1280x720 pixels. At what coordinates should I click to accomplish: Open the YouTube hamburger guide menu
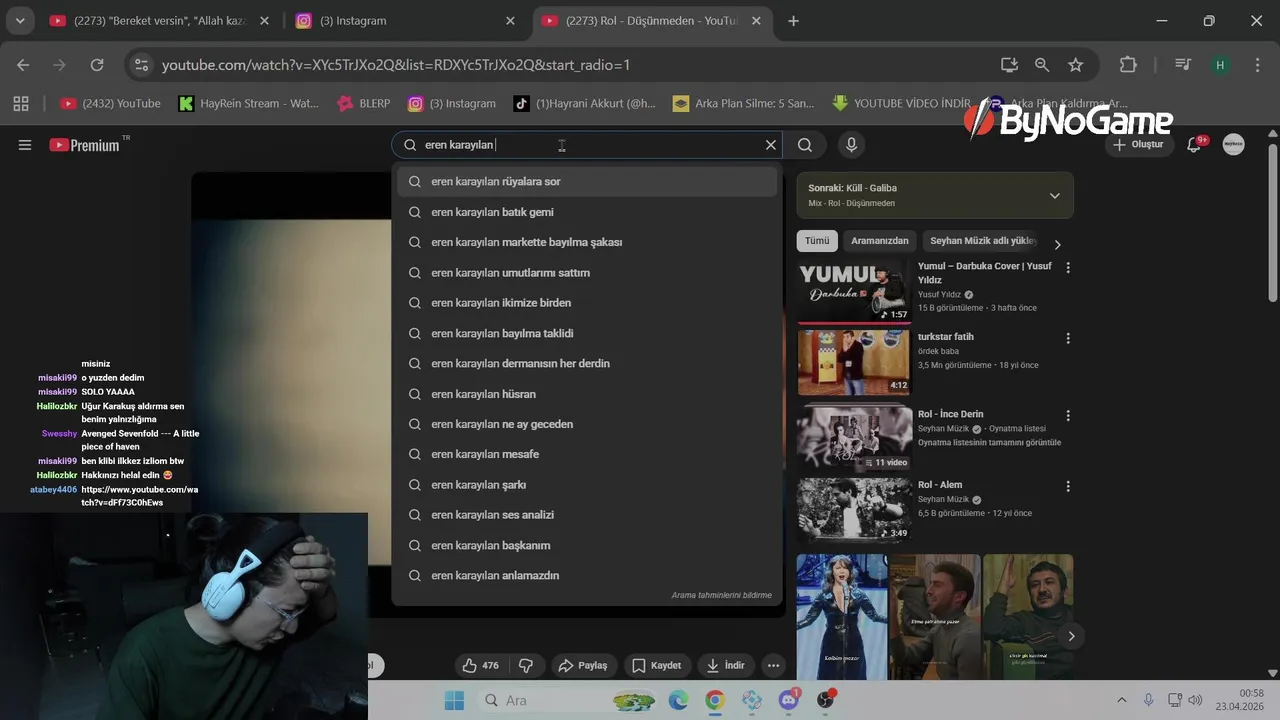click(x=25, y=145)
